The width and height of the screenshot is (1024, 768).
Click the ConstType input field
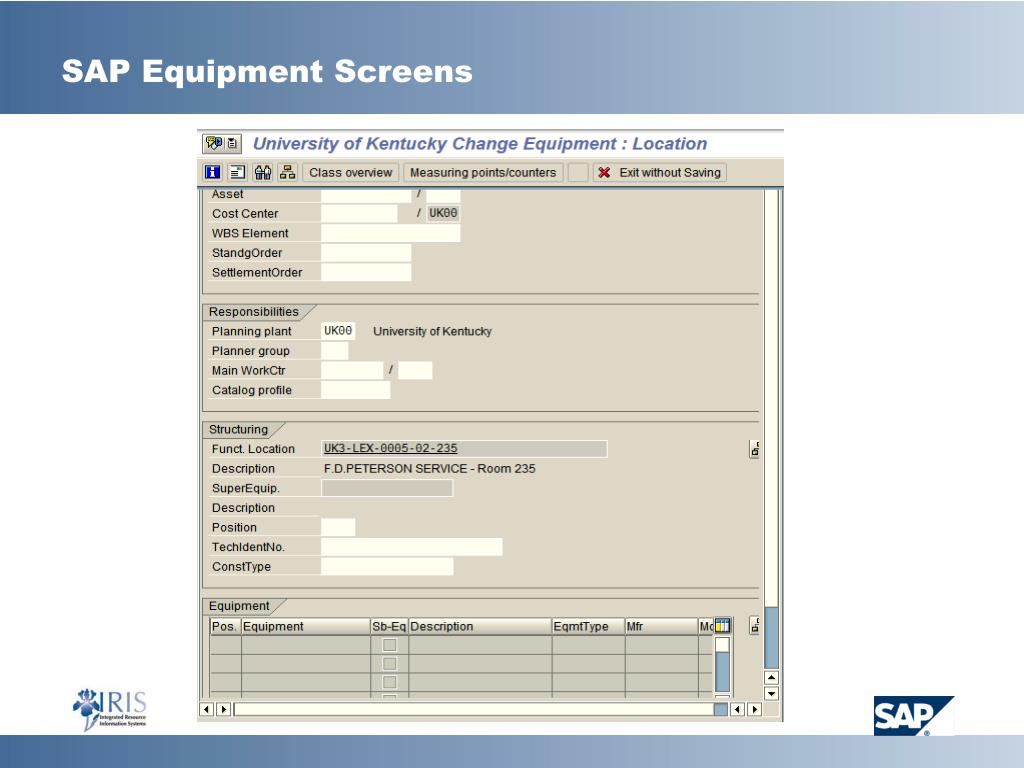387,566
